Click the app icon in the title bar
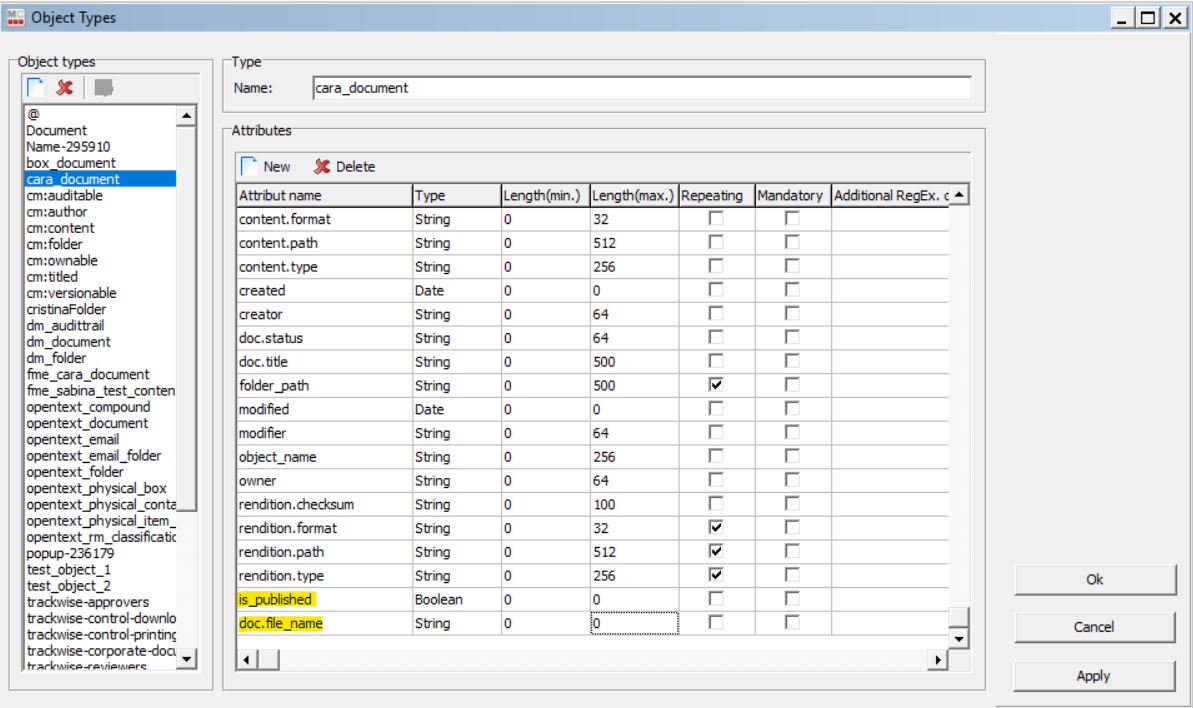 click(x=14, y=17)
